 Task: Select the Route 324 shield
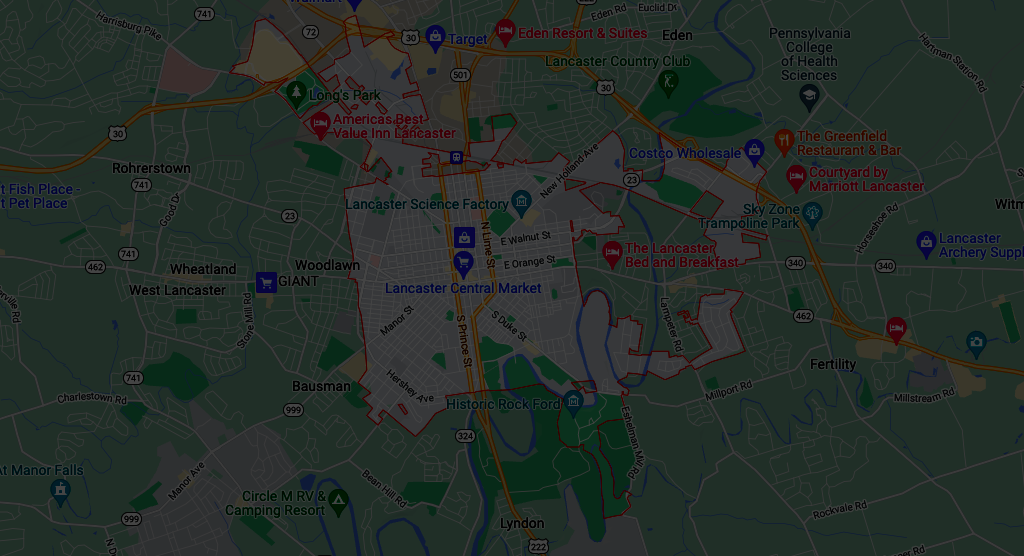click(x=465, y=436)
